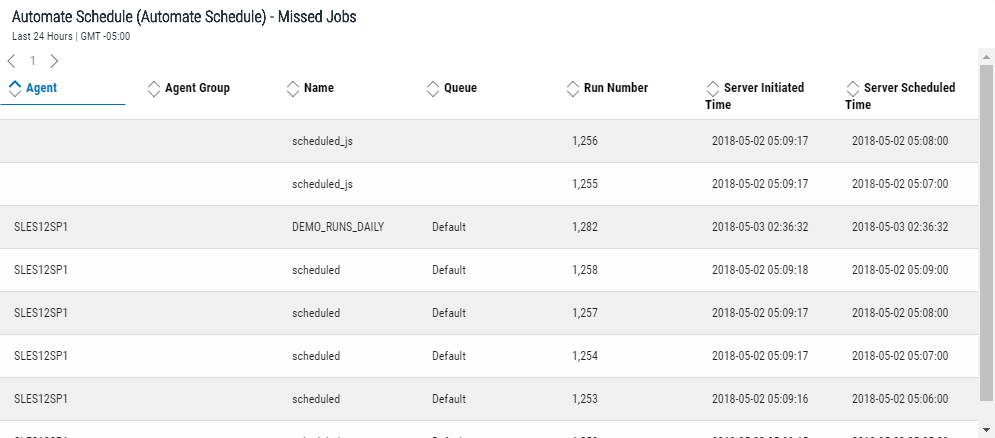
Task: Select the DEMO_RUNS_DAILY job row
Action: (338, 227)
